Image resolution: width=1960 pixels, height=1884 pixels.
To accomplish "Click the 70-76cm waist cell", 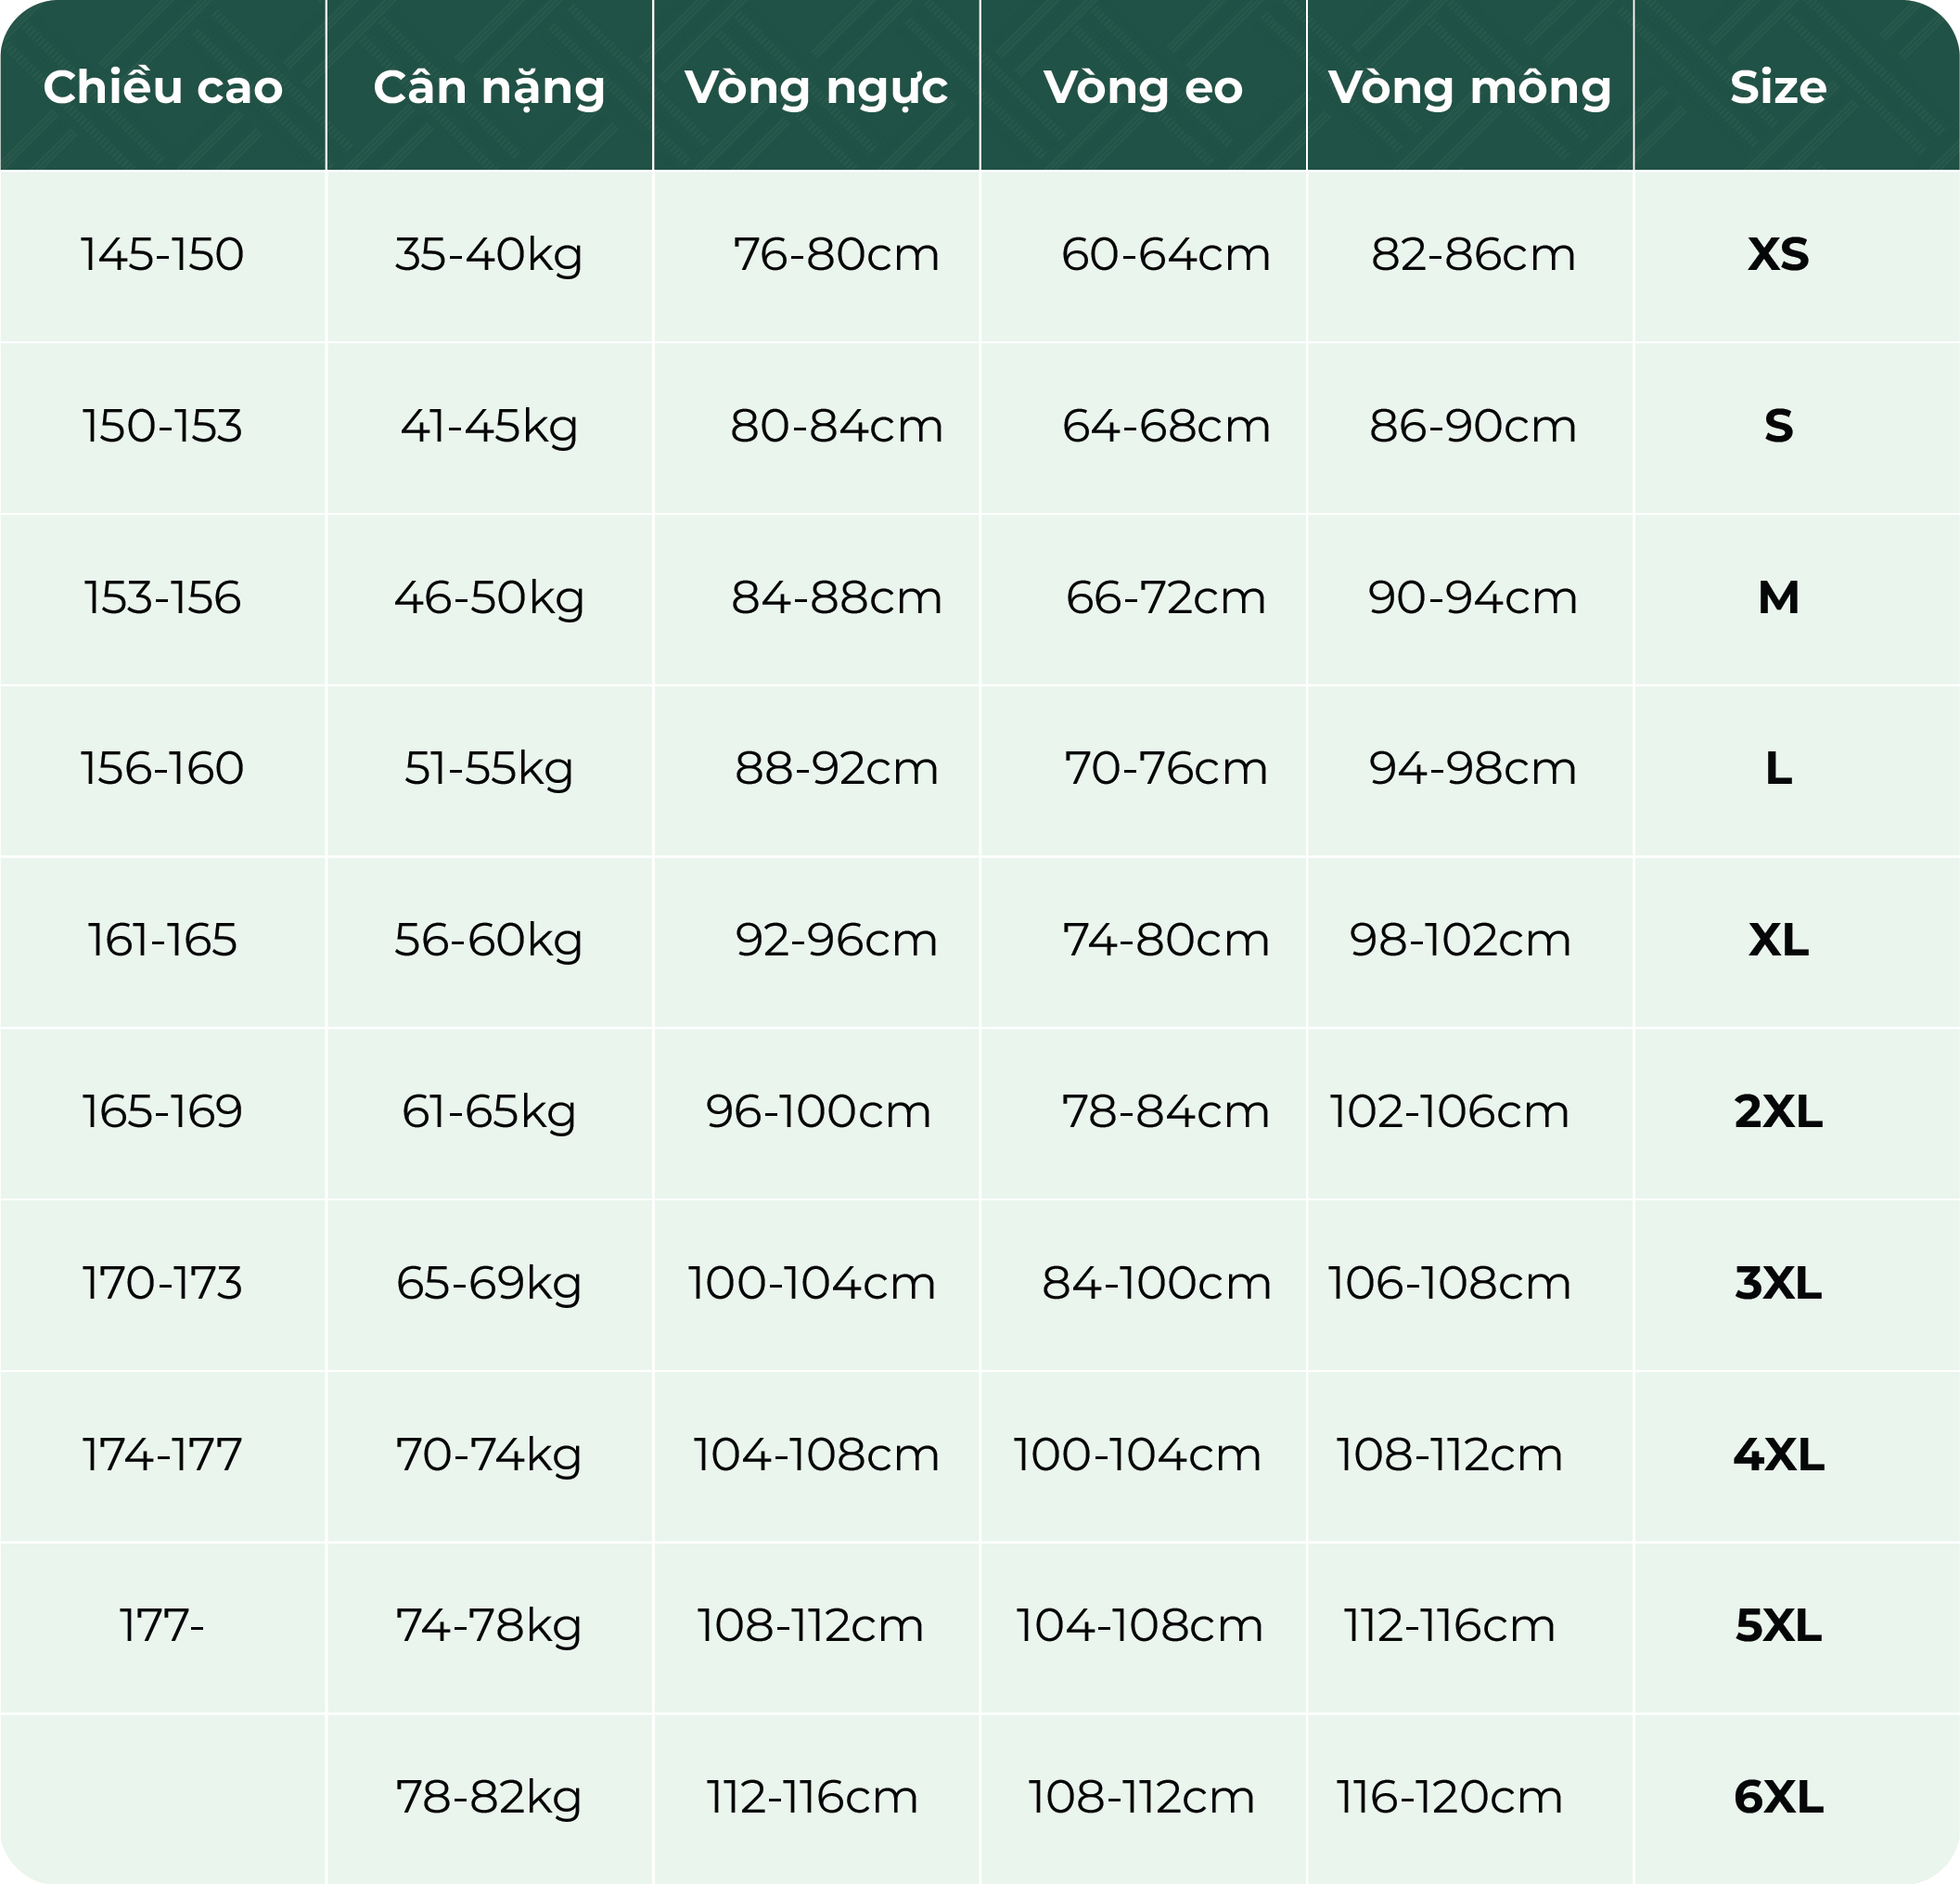I will coord(1165,769).
